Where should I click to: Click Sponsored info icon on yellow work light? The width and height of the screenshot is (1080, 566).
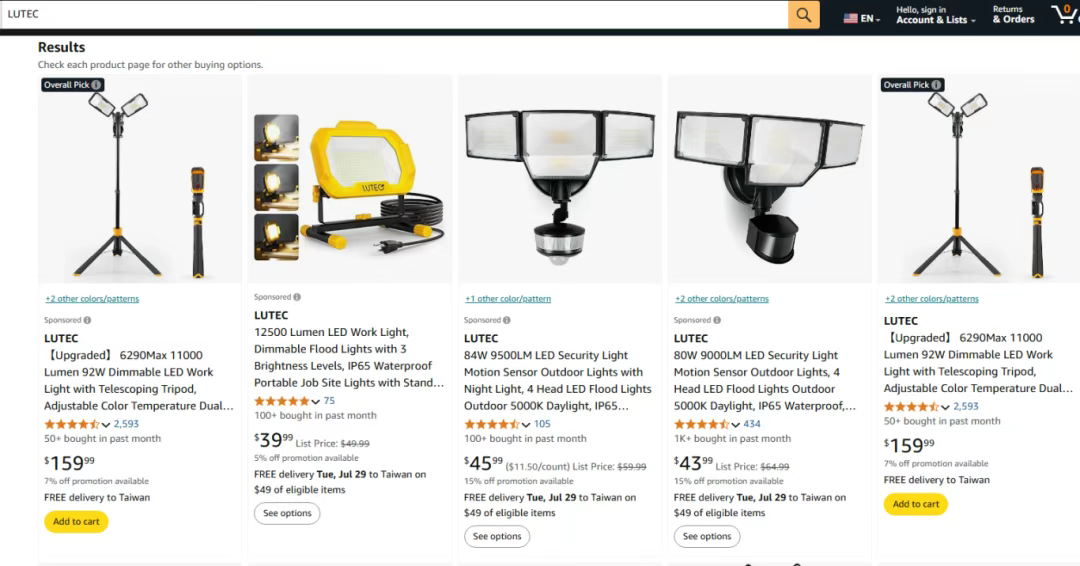[297, 297]
